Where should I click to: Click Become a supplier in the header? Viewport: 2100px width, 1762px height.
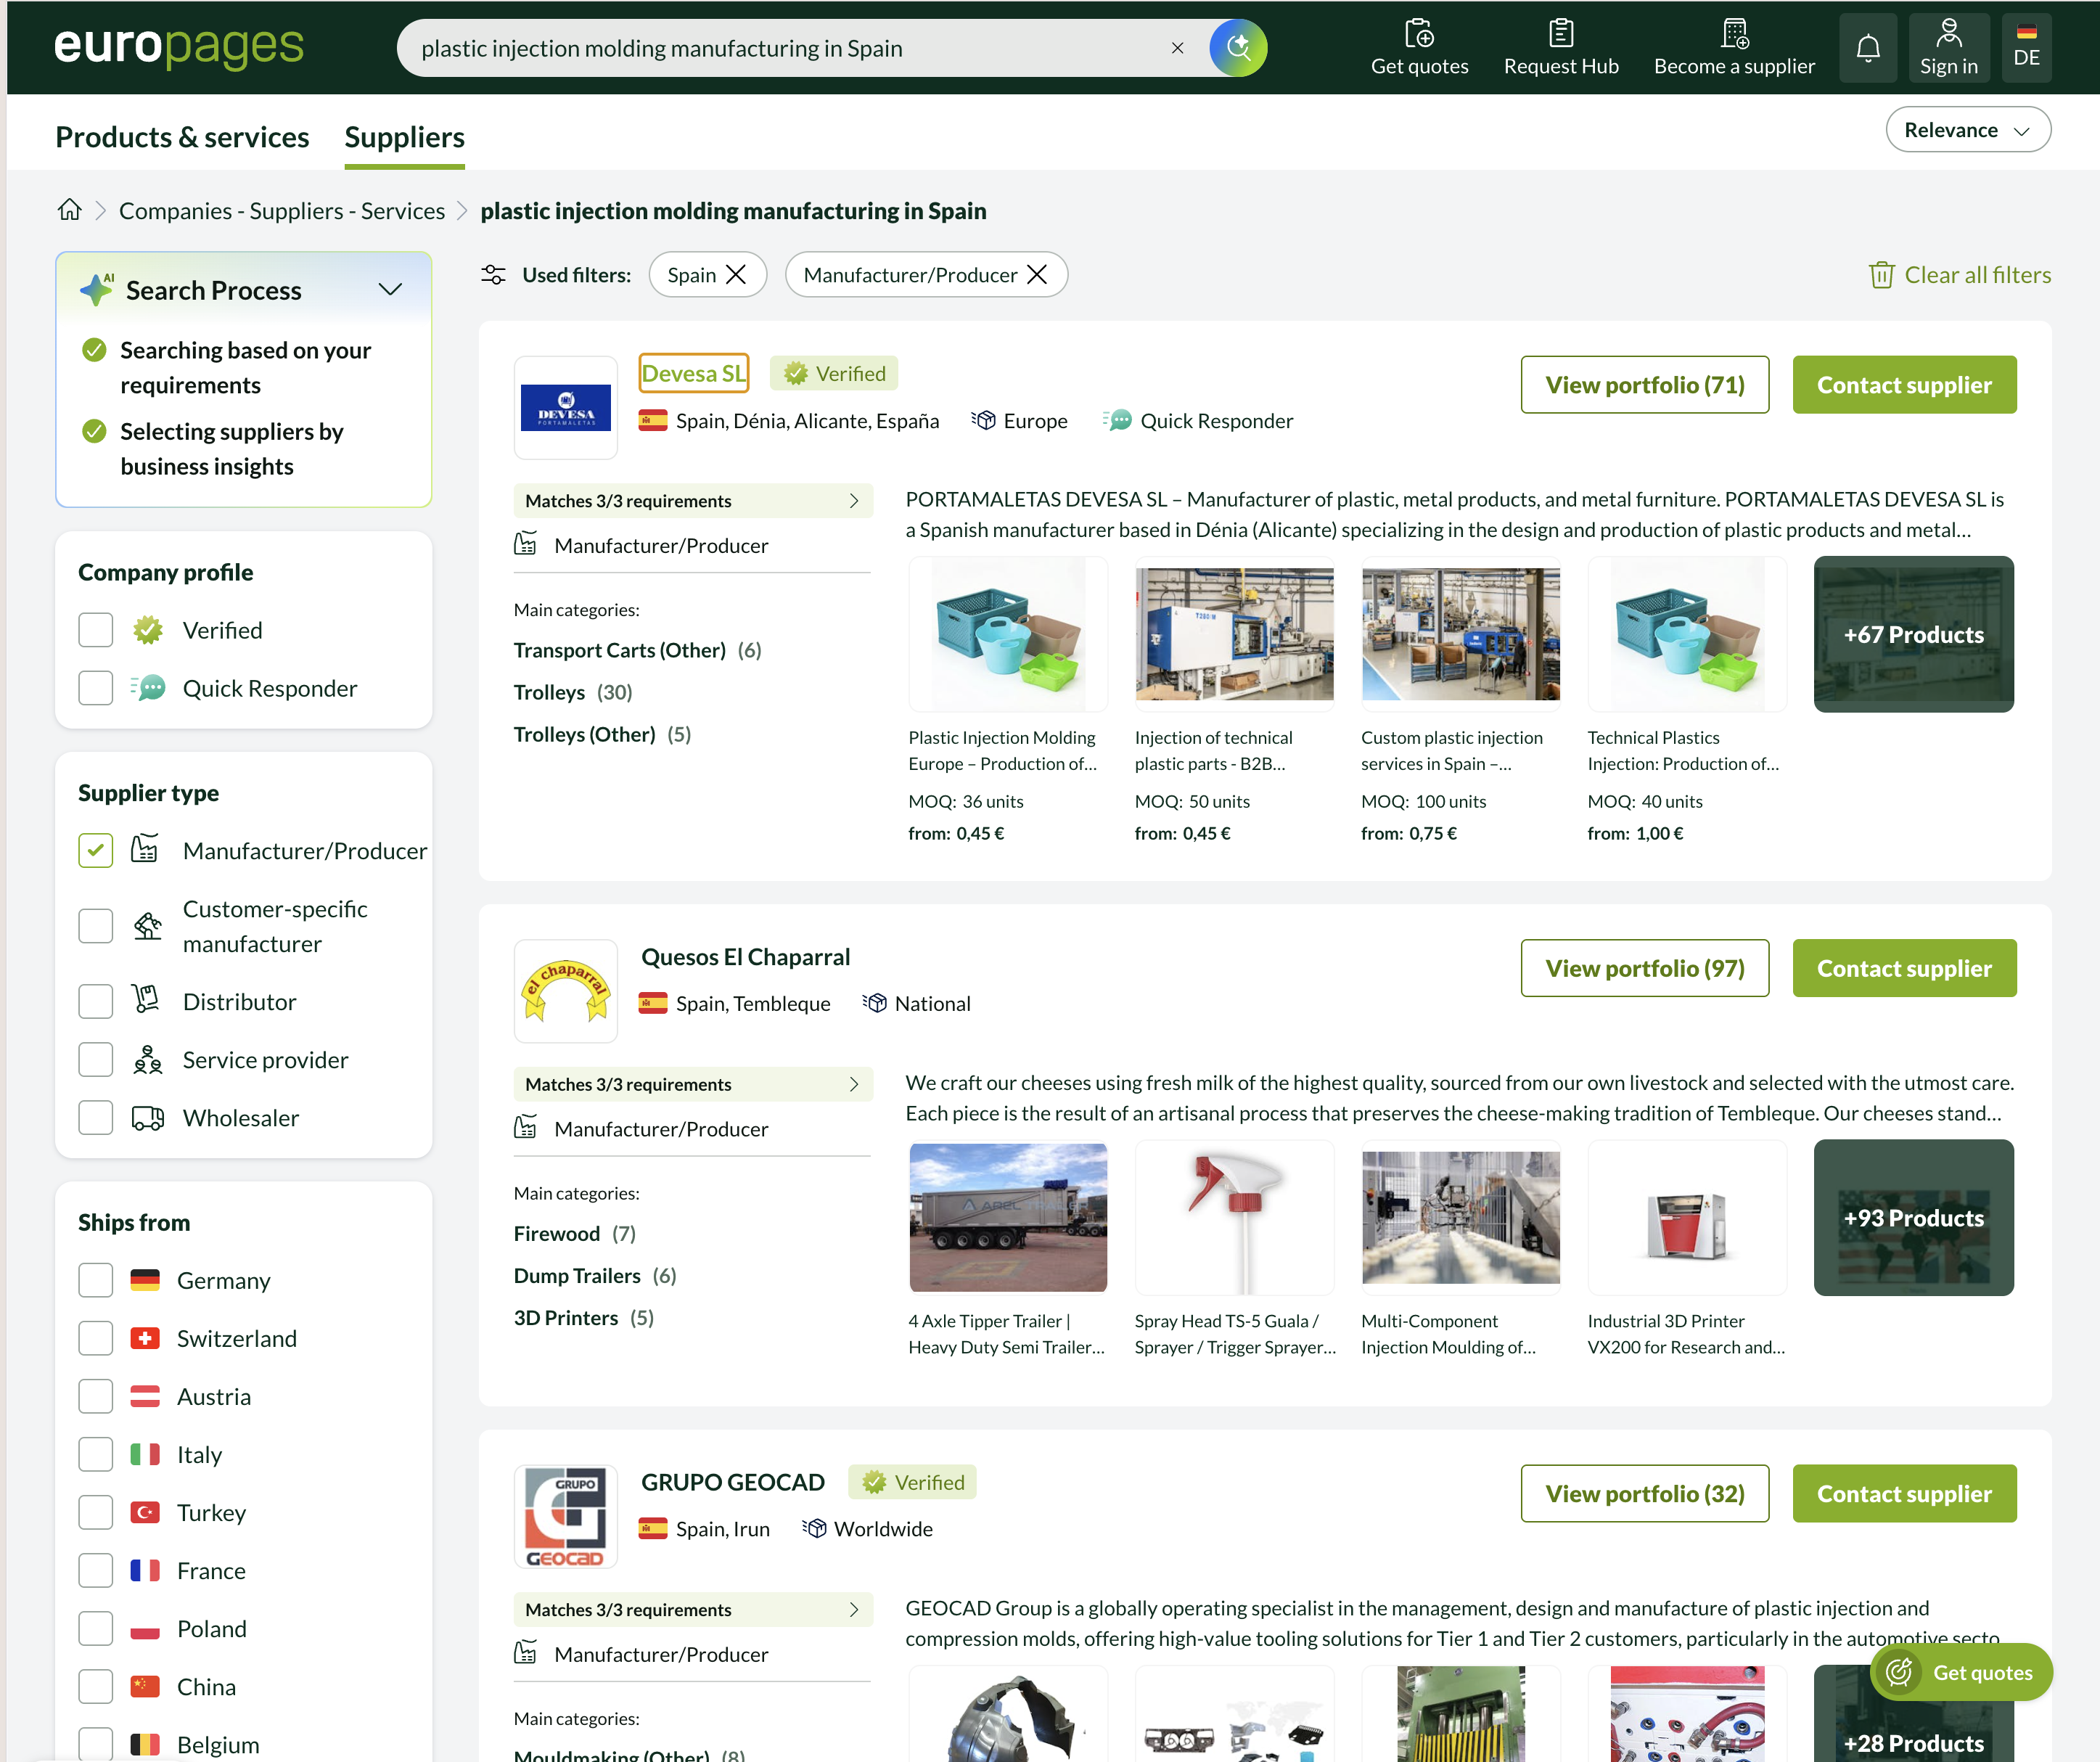(x=1734, y=48)
